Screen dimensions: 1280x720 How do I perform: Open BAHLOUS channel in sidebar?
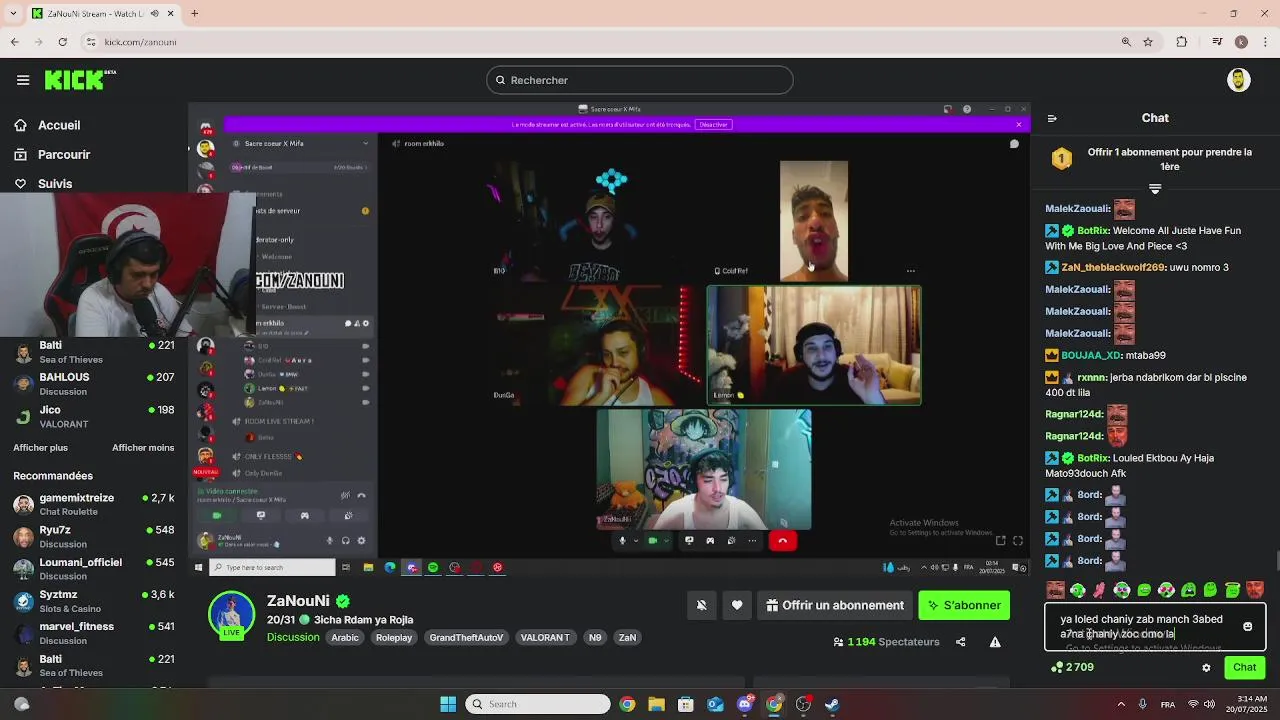[94, 384]
